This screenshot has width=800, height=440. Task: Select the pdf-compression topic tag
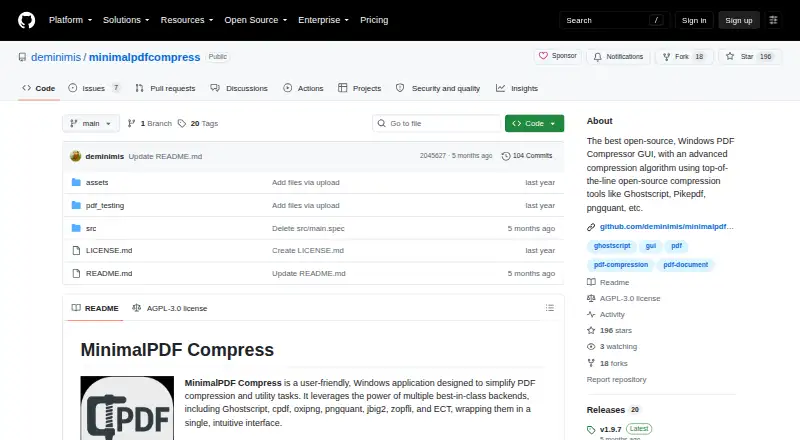tap(621, 265)
